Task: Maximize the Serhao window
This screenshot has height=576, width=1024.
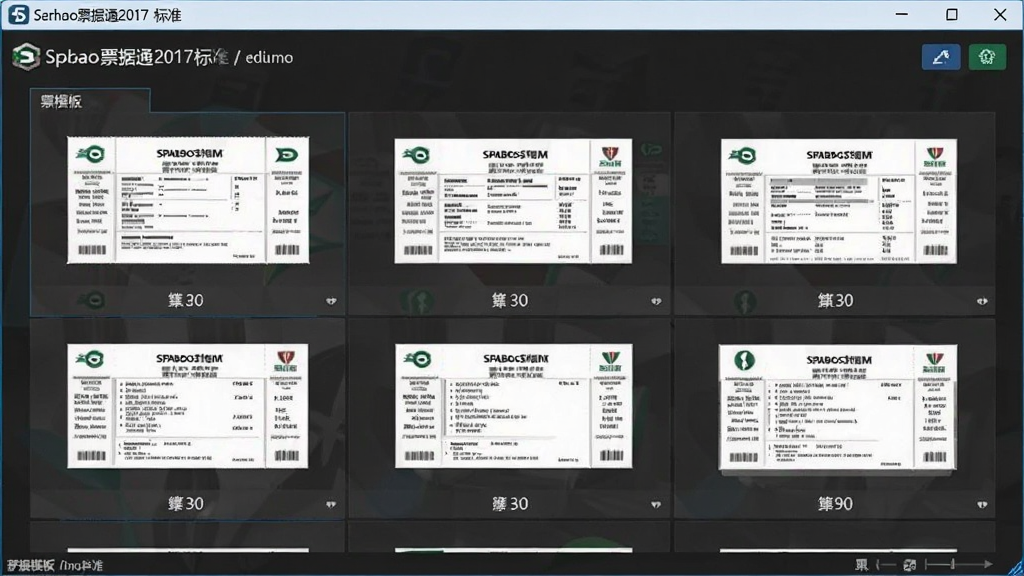Action: tap(952, 14)
